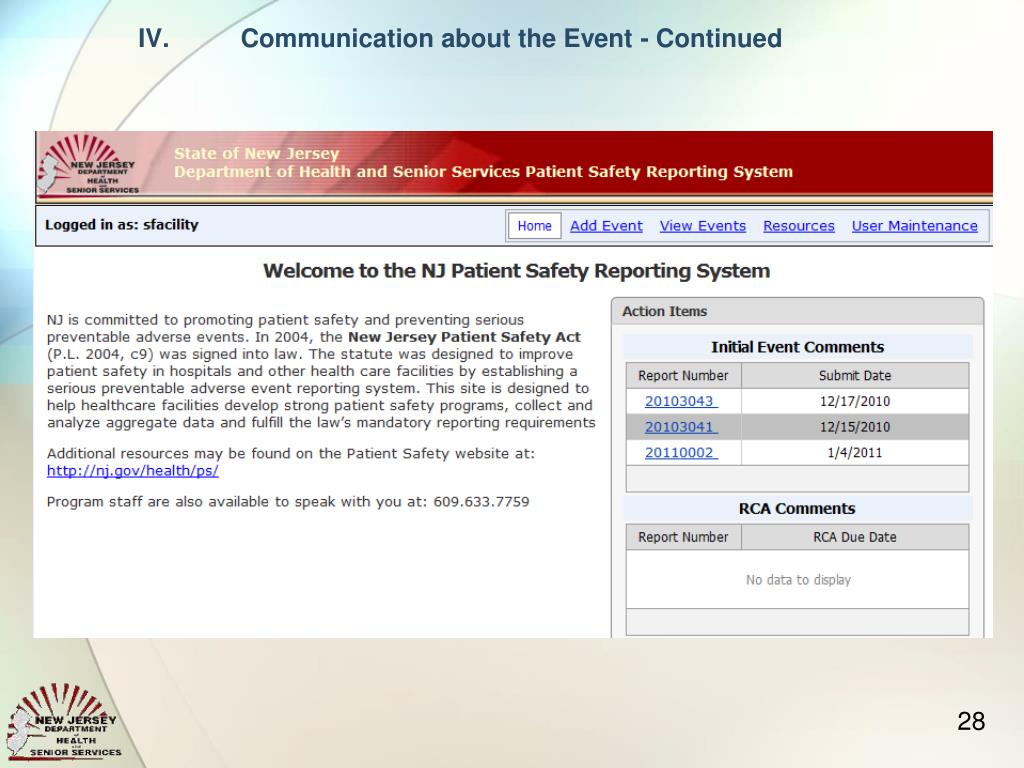Click NJ Health logo in red banner
The width and height of the screenshot is (1024, 768).
coord(88,165)
